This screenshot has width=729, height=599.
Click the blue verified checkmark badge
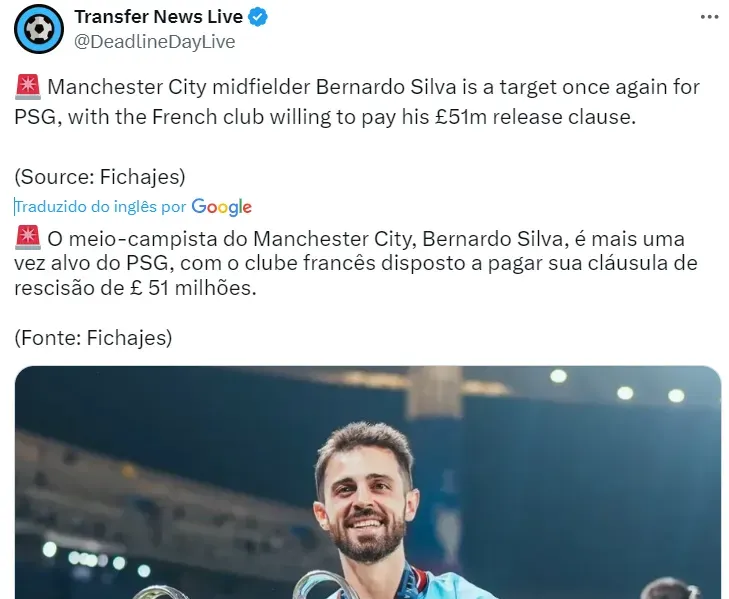258,17
